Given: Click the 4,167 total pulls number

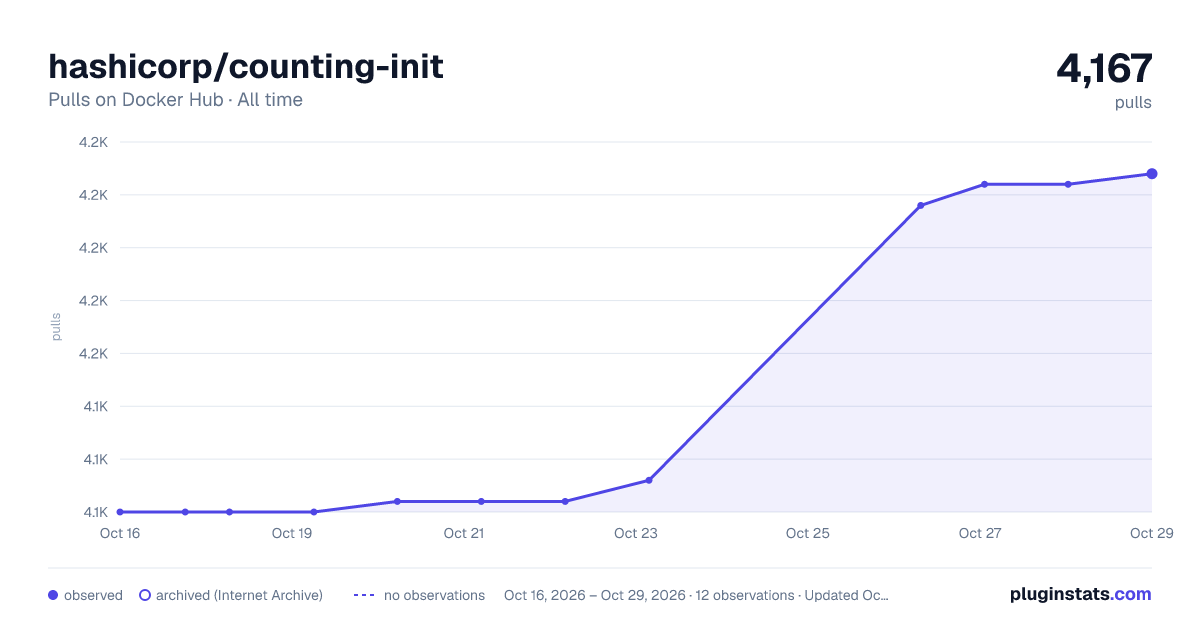Looking at the screenshot, I should coord(1104,68).
